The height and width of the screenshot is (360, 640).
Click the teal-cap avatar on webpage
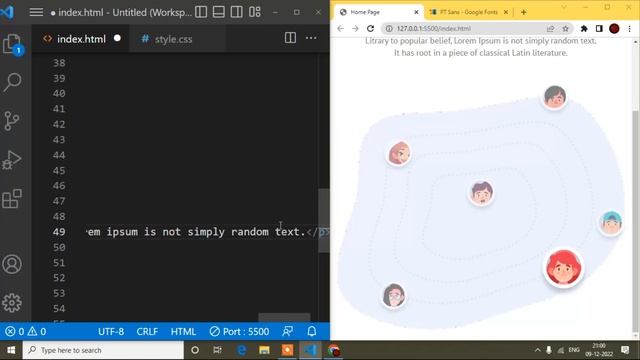[x=611, y=223]
